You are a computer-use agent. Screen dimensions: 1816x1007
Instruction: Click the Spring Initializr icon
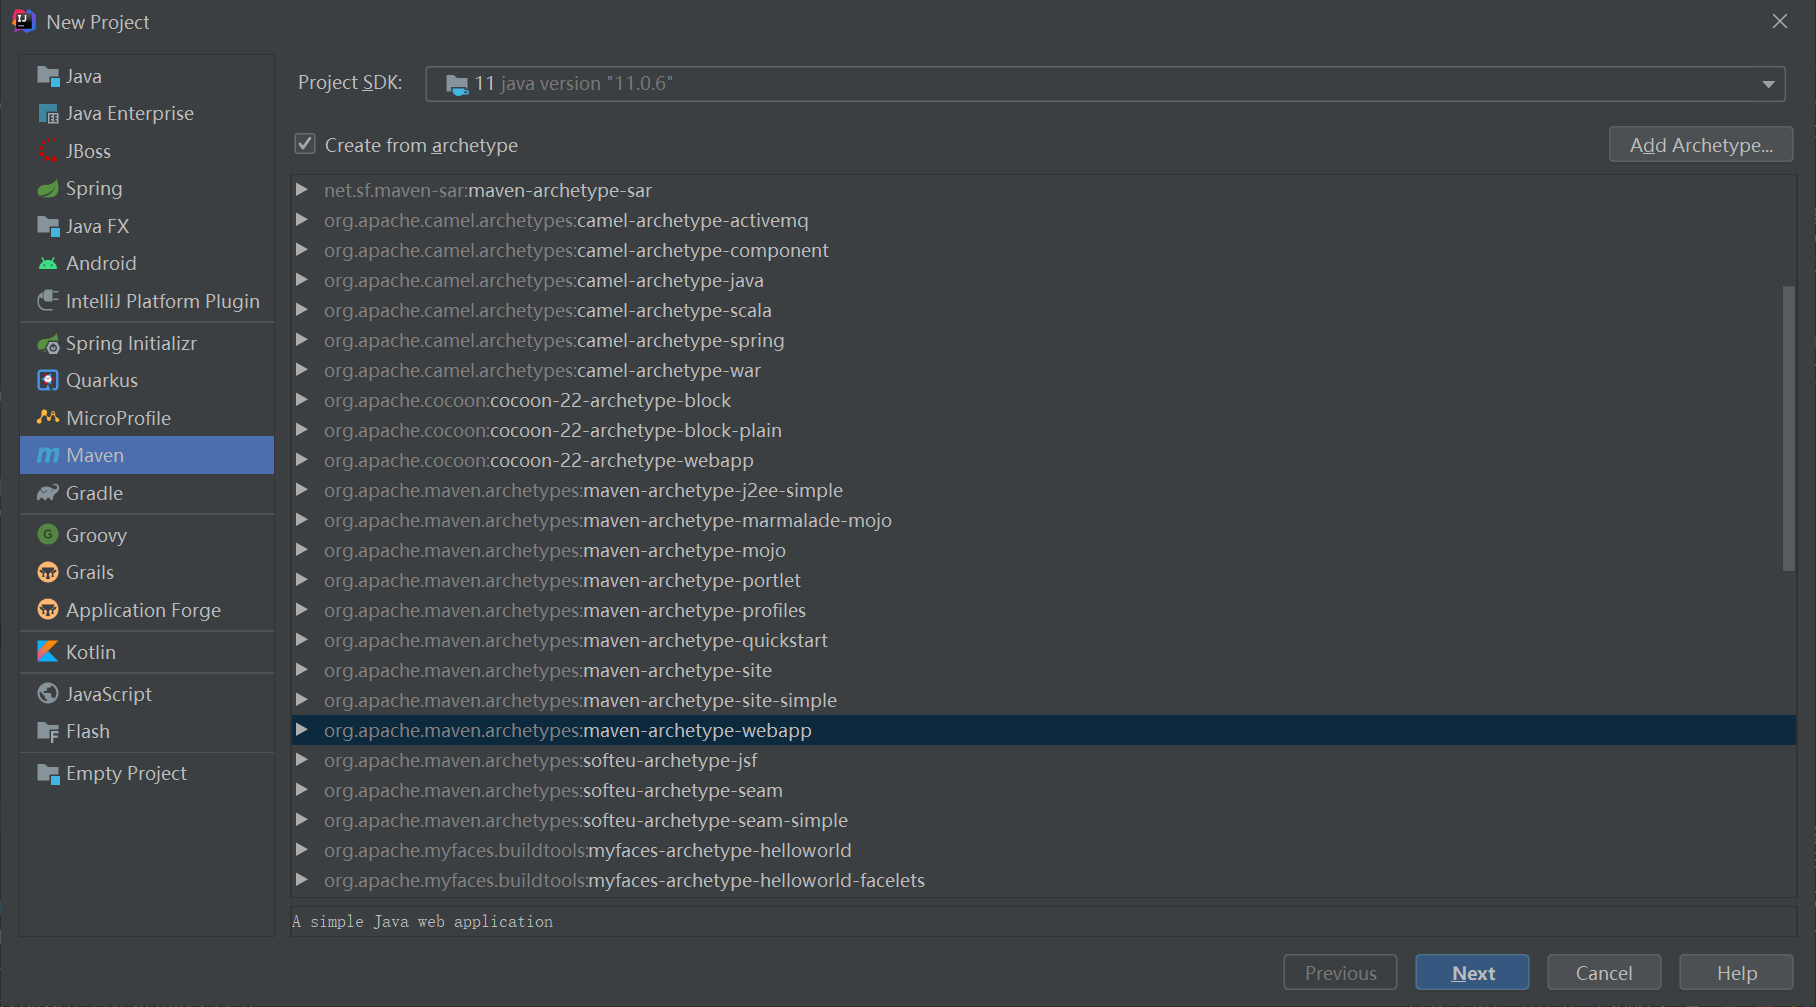tap(48, 343)
